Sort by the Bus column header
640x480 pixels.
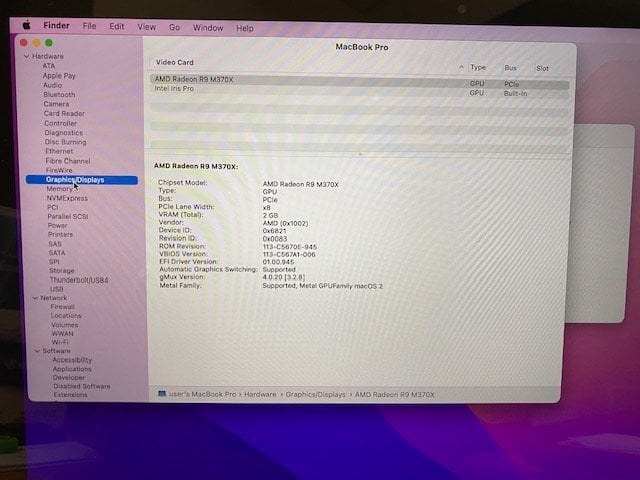[x=510, y=68]
